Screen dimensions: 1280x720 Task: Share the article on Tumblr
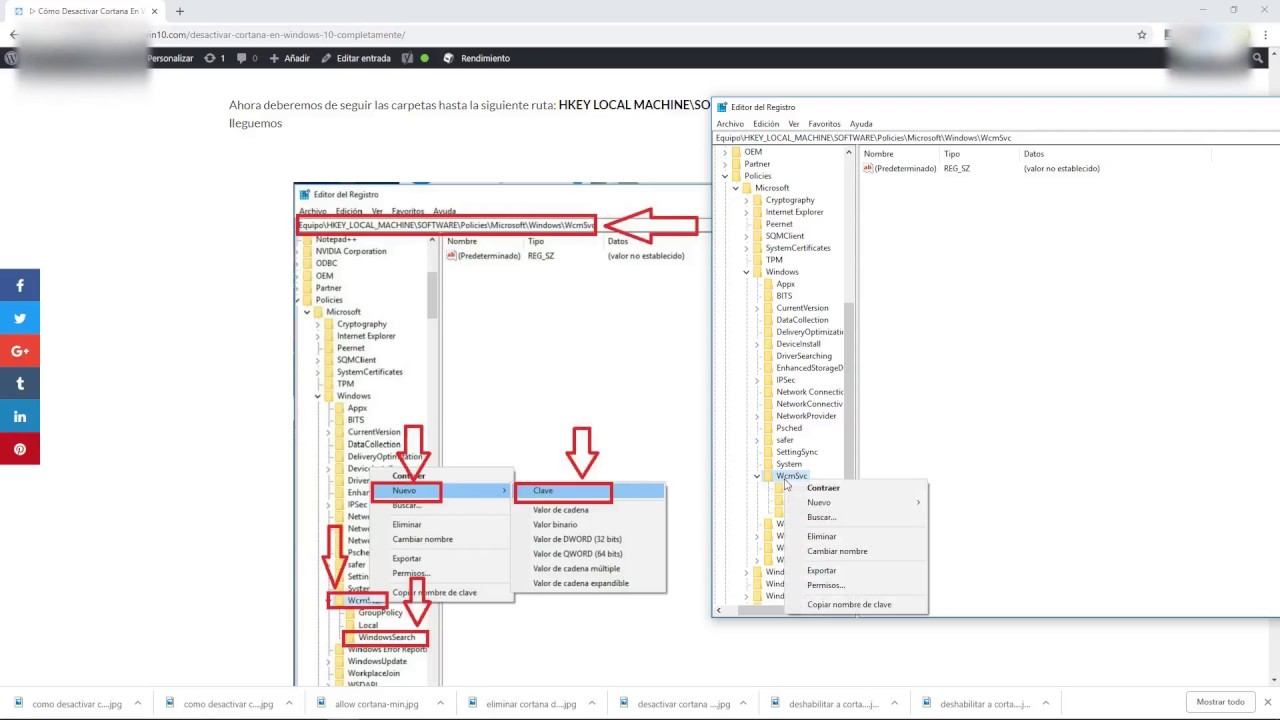19,383
